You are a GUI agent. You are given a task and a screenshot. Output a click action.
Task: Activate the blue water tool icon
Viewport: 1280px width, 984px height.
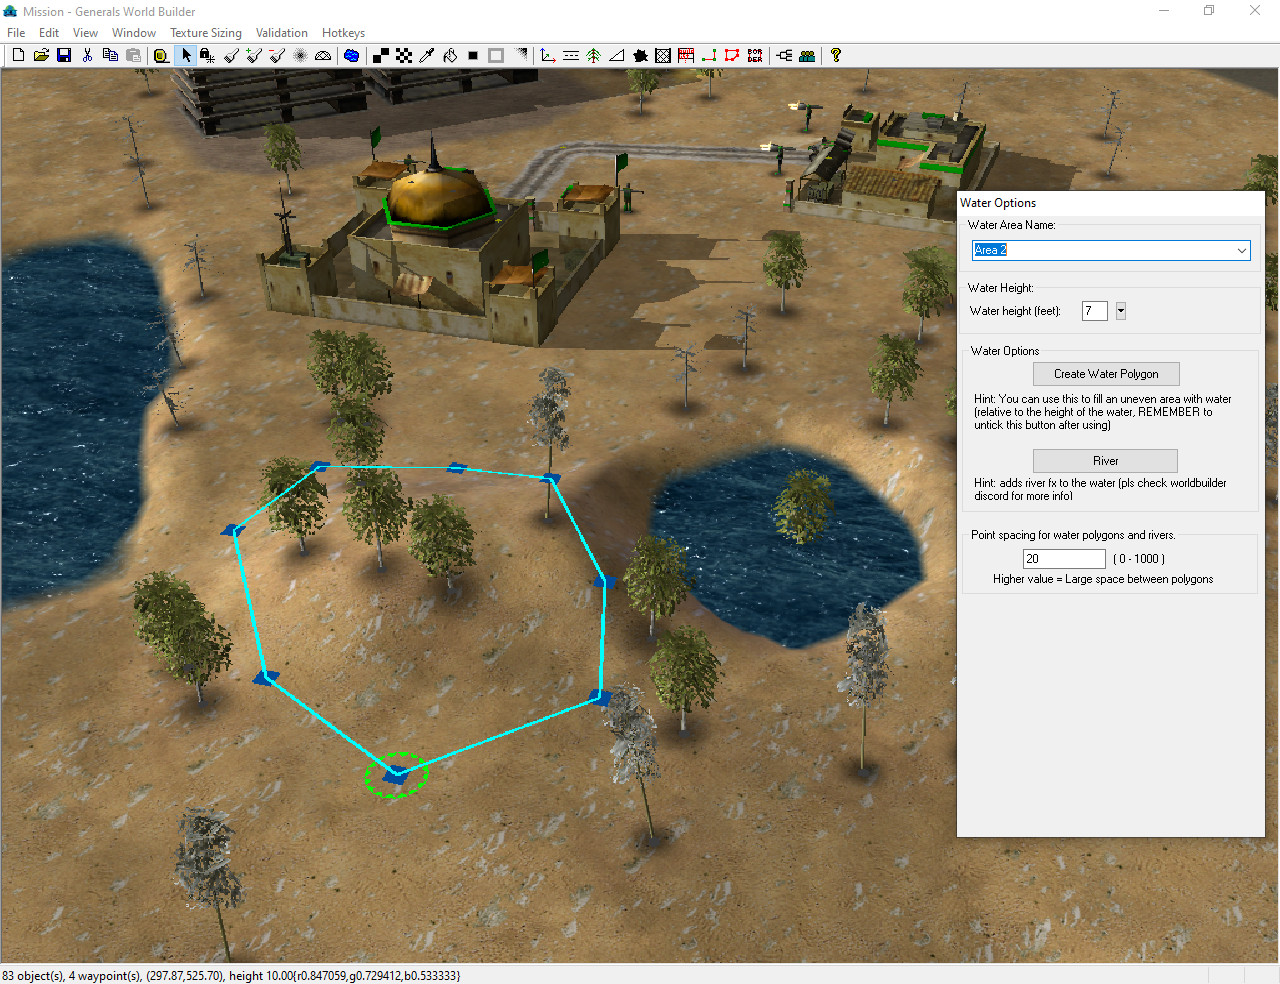tap(351, 55)
